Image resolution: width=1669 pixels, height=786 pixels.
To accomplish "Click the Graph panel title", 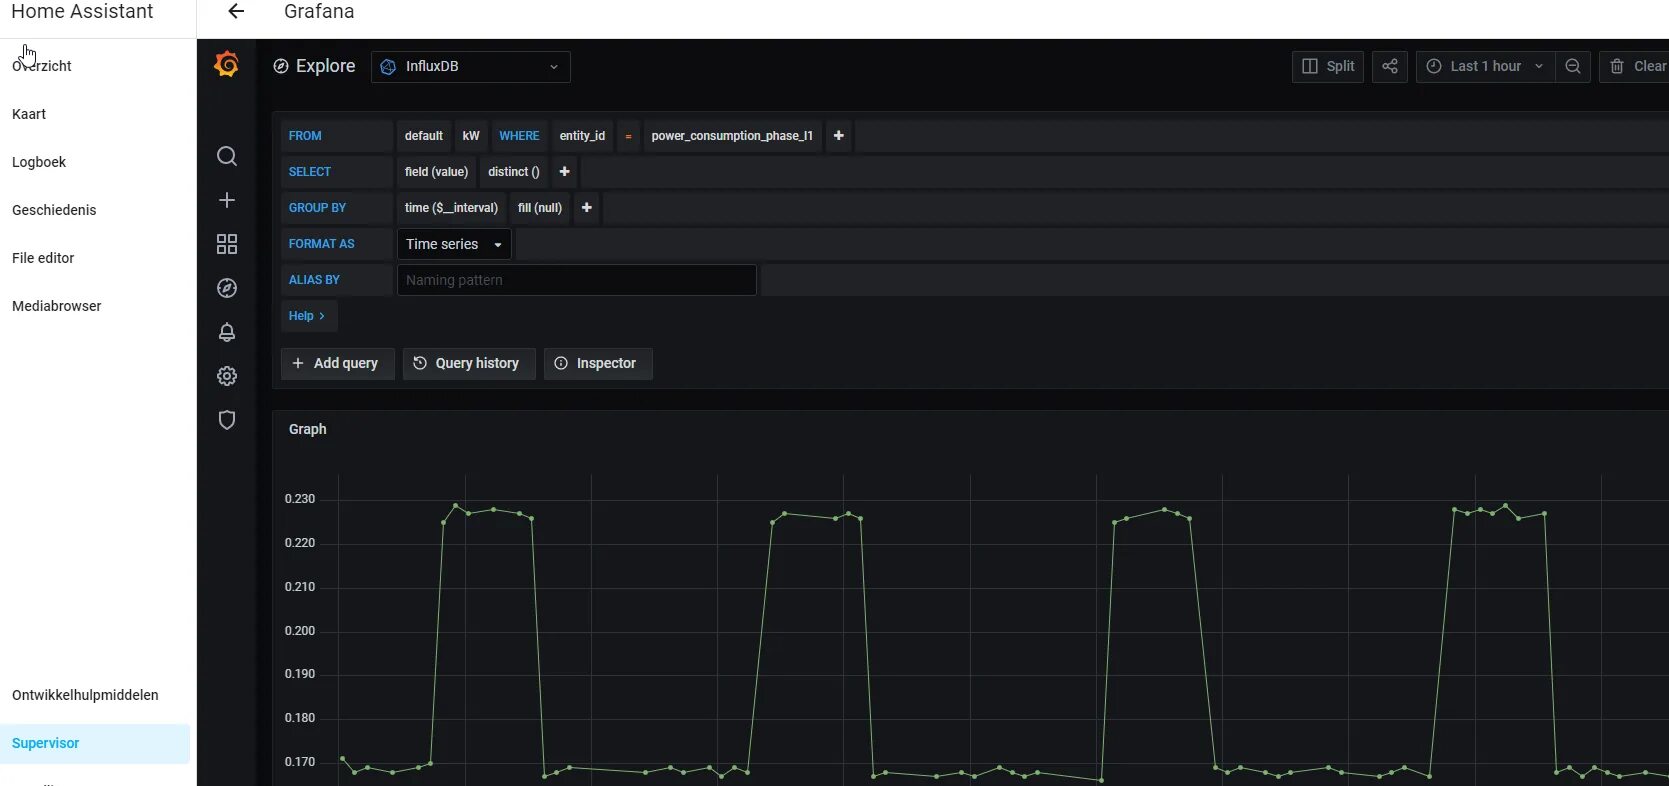I will point(307,429).
